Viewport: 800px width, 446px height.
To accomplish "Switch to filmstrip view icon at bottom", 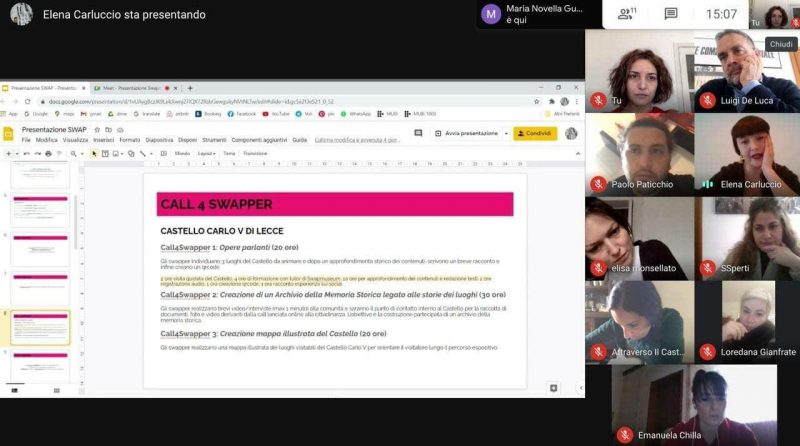I will click(15, 390).
